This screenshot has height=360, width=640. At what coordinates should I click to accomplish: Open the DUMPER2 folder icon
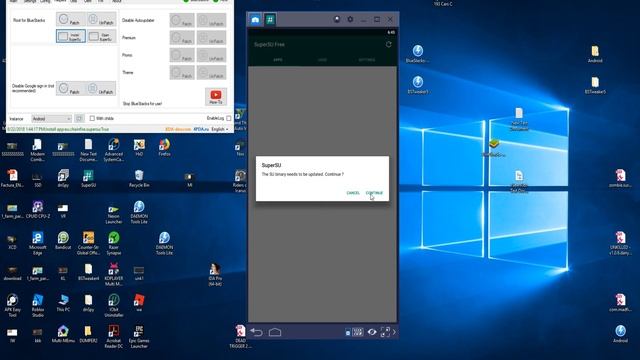(x=88, y=333)
